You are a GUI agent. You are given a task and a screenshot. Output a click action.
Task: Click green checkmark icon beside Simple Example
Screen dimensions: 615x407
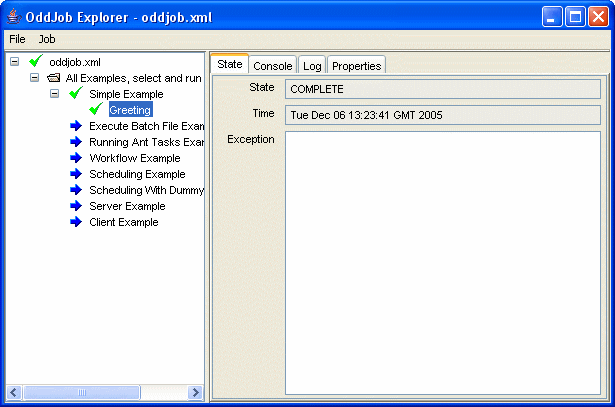coord(75,94)
